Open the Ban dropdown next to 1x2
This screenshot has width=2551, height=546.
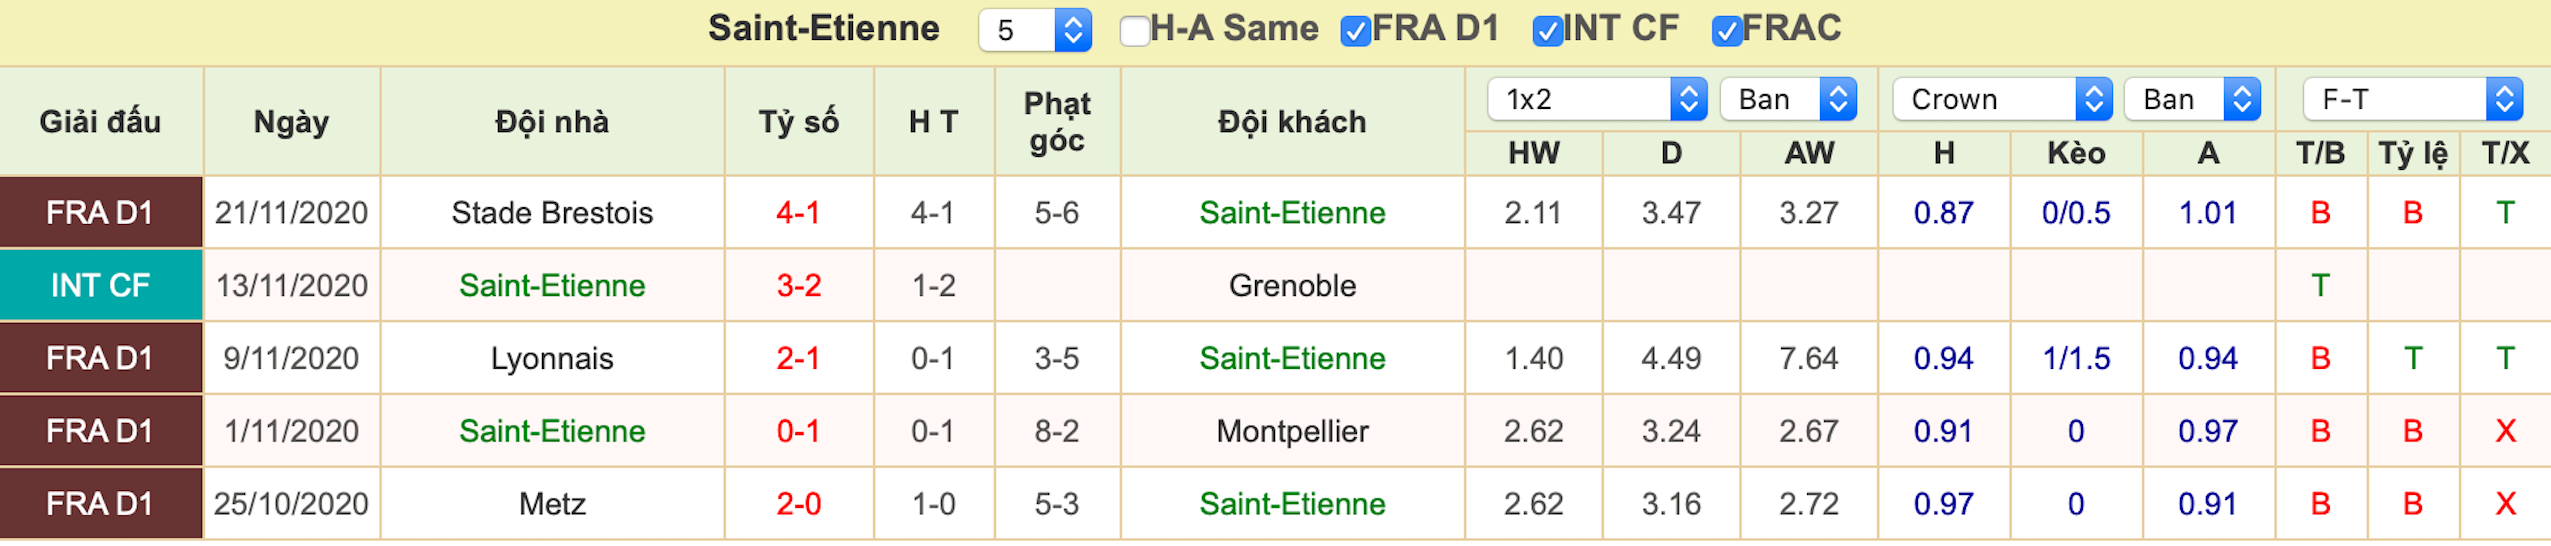(1788, 99)
